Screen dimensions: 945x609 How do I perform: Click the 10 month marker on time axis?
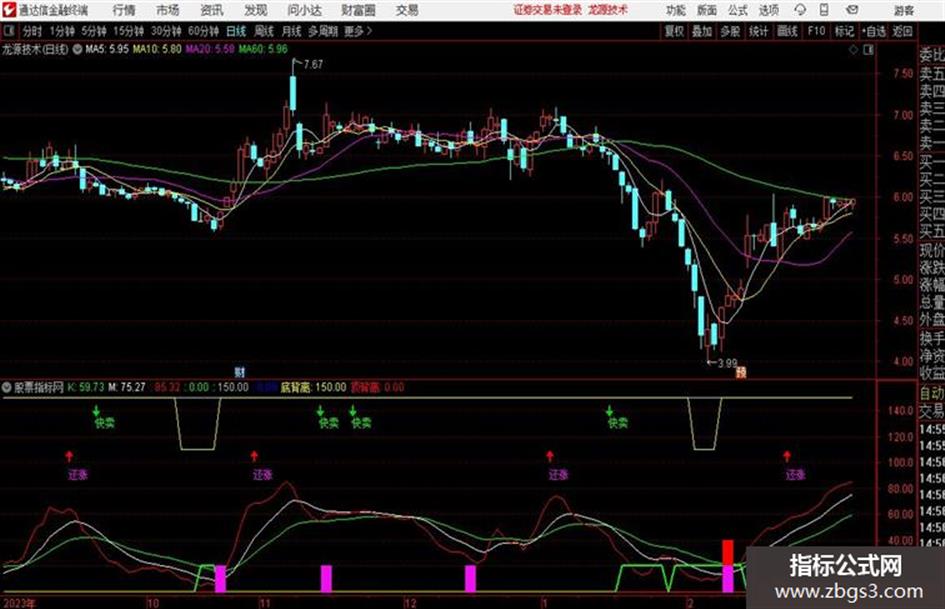(152, 602)
